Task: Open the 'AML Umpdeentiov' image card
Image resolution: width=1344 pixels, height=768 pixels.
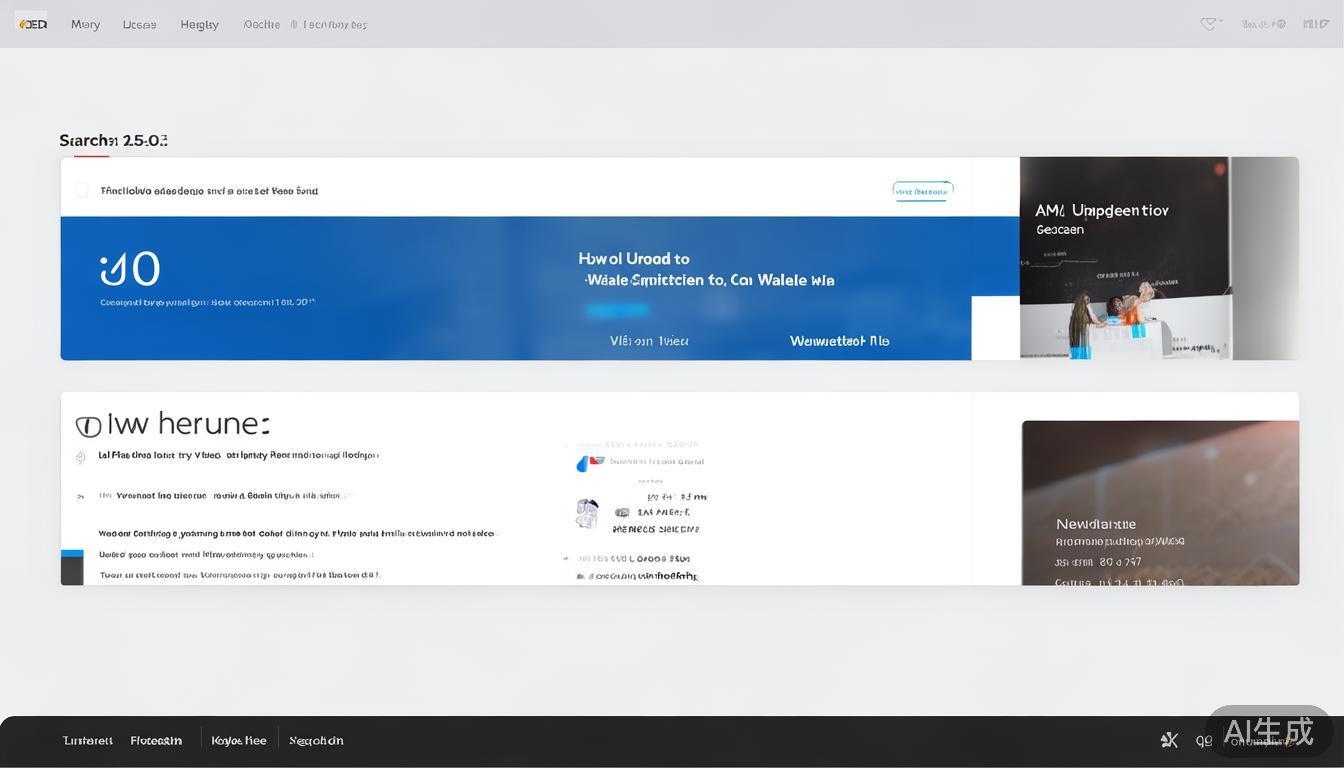Action: (1124, 258)
